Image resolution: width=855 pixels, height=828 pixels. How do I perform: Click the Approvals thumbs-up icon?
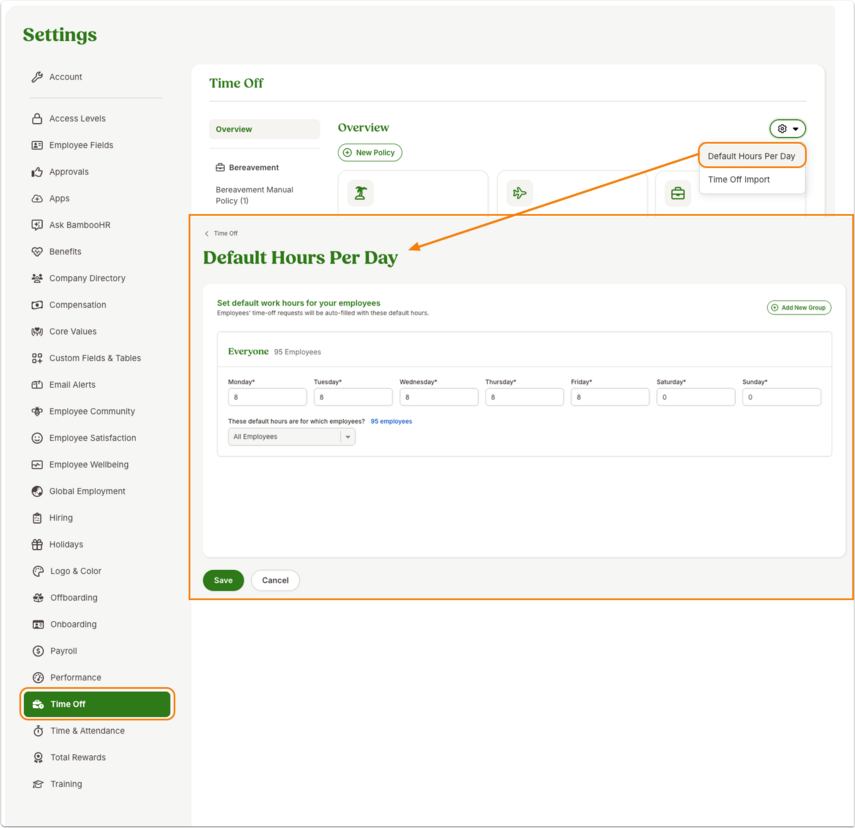click(37, 172)
